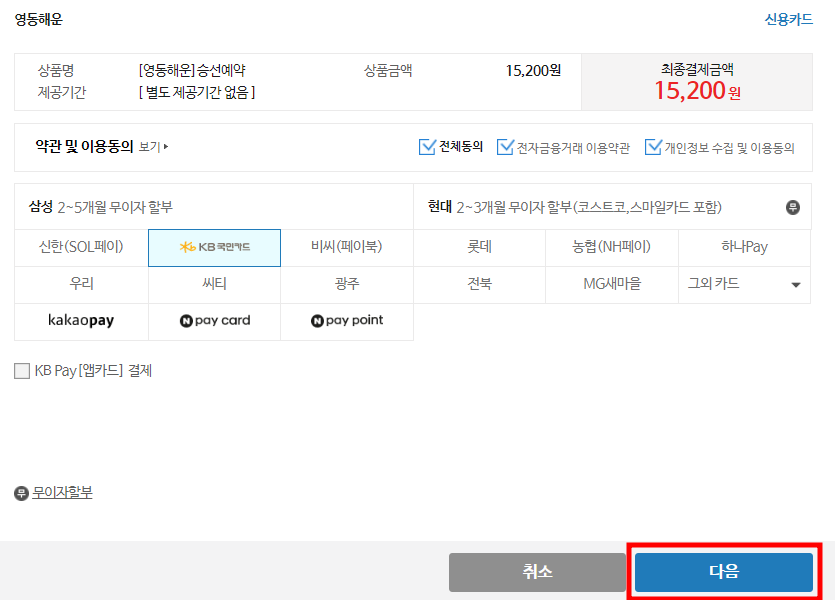This screenshot has width=835, height=600.
Task: Choose kakaopay payment
Action: [x=81, y=321]
